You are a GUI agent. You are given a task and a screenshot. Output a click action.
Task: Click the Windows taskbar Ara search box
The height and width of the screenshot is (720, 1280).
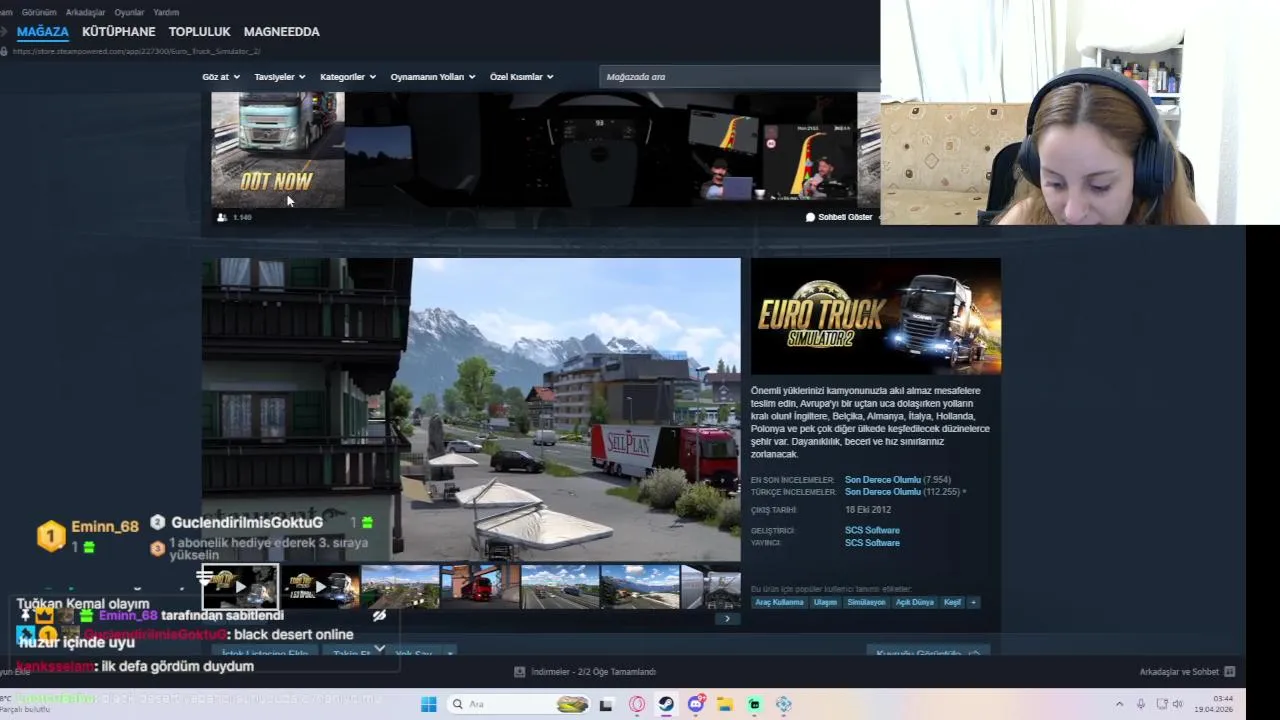519,704
